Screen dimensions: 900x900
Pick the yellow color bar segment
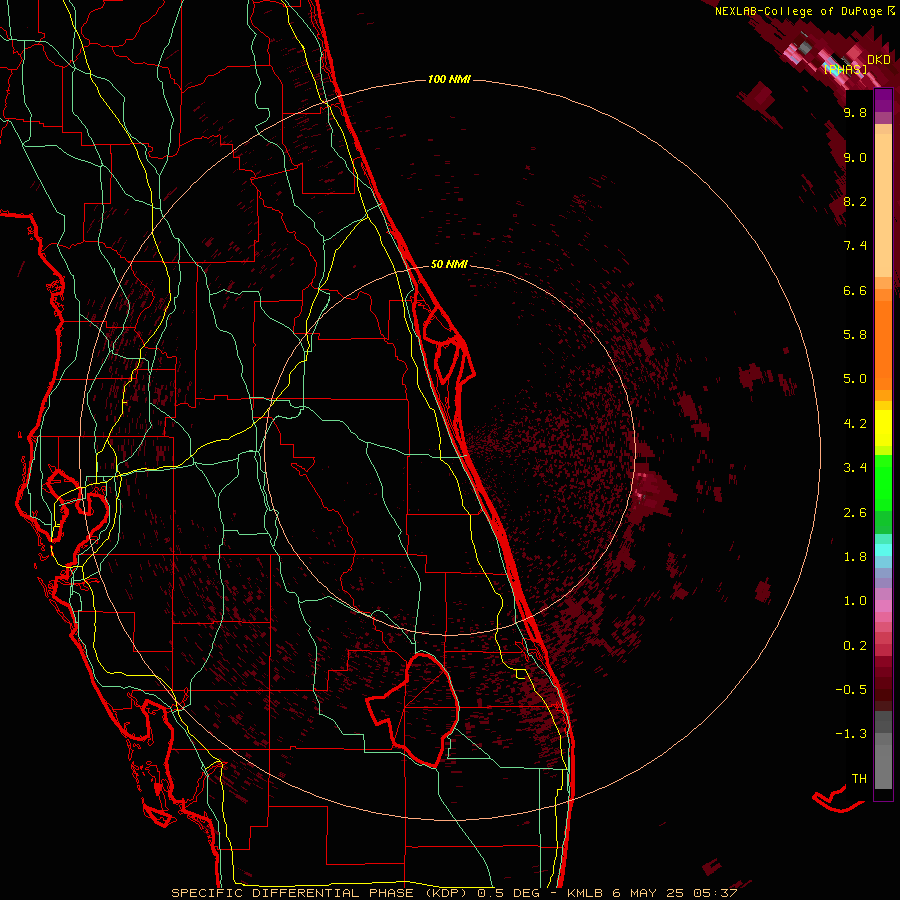pyautogui.click(x=883, y=428)
